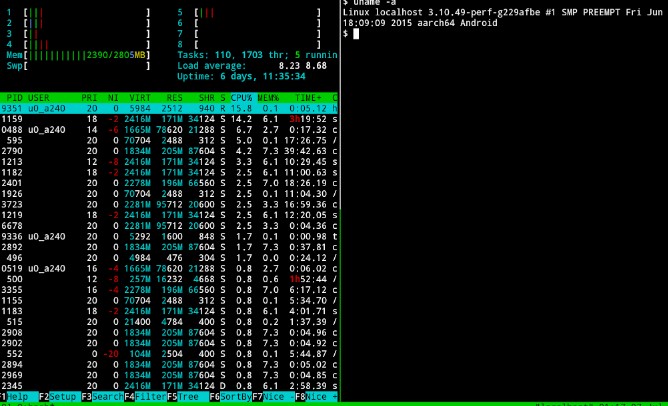Viewport: 668px width, 406px height.
Task: Open F2 Setup in function bar
Action: 62,398
